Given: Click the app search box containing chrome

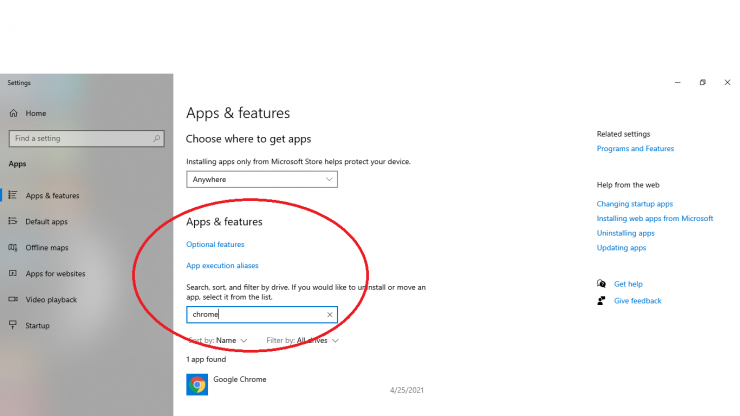Looking at the screenshot, I should pyautogui.click(x=262, y=314).
